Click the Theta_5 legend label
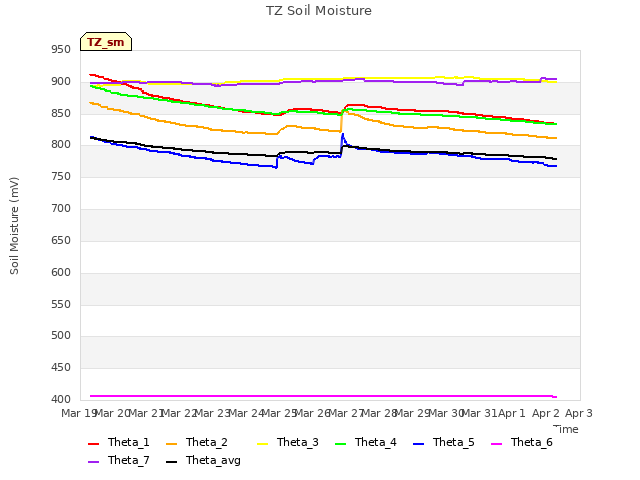Screen dimensions: 640x480 click(453, 442)
